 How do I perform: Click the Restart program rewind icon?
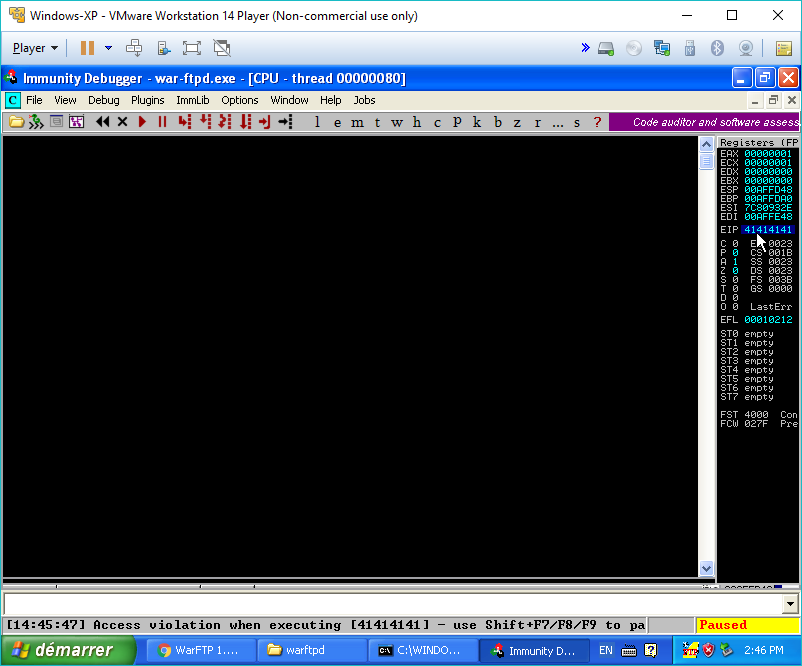click(102, 122)
